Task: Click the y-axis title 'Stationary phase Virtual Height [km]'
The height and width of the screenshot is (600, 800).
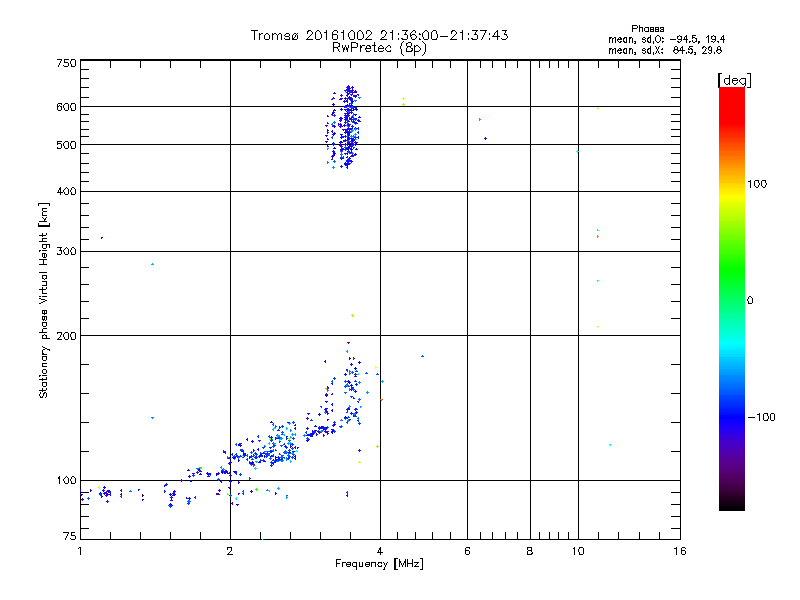Action: [x=43, y=300]
